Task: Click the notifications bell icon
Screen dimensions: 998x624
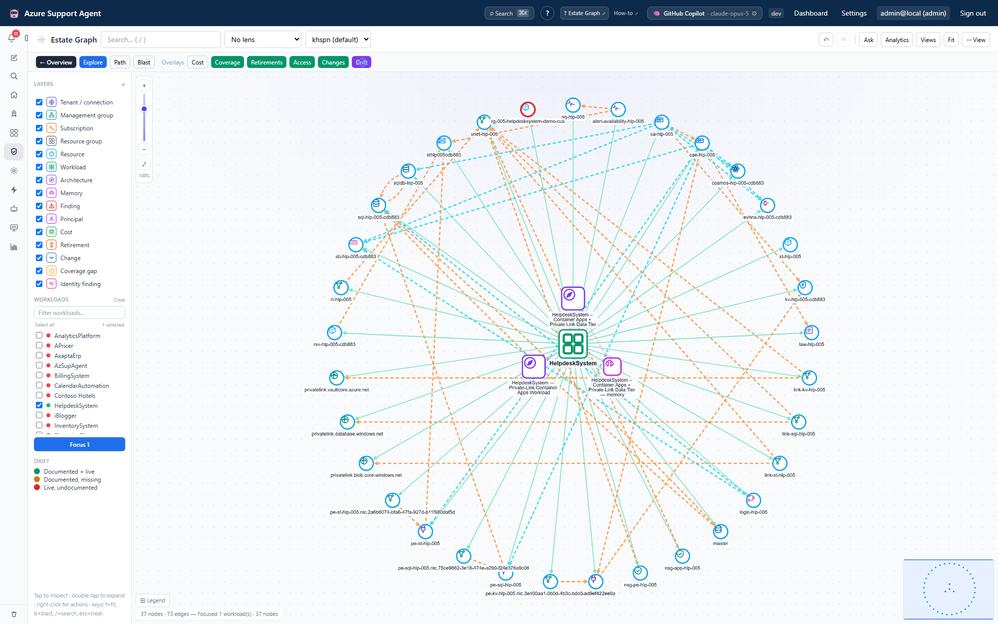Action: (12, 38)
